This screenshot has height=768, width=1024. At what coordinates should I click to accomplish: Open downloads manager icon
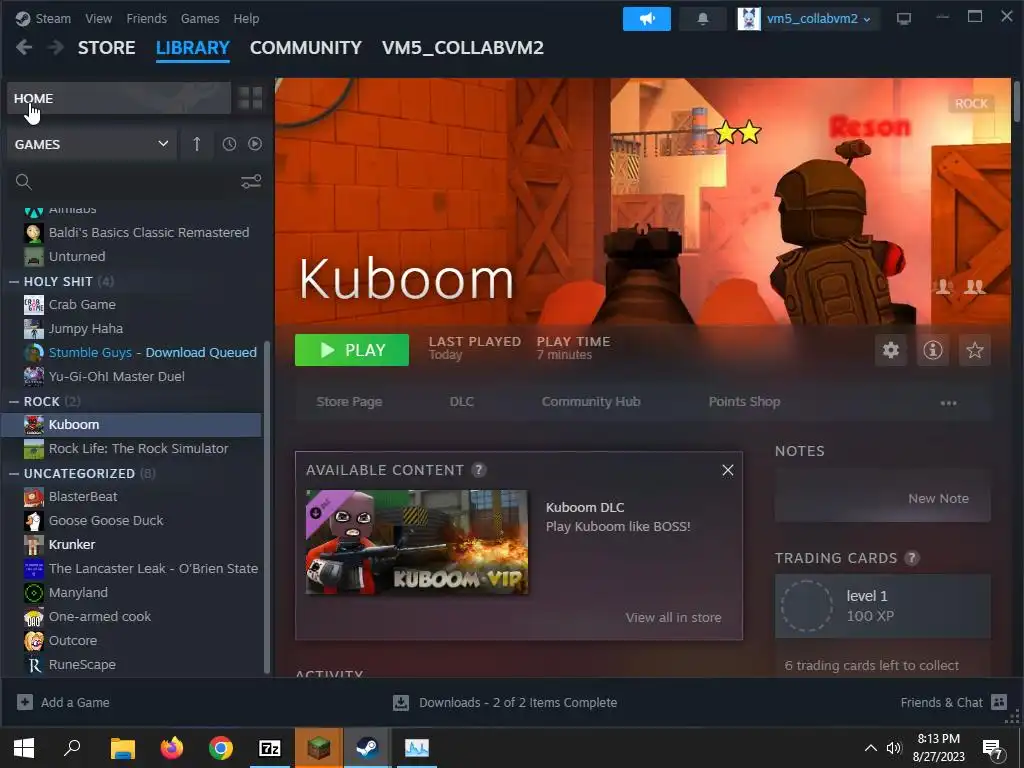click(x=401, y=703)
